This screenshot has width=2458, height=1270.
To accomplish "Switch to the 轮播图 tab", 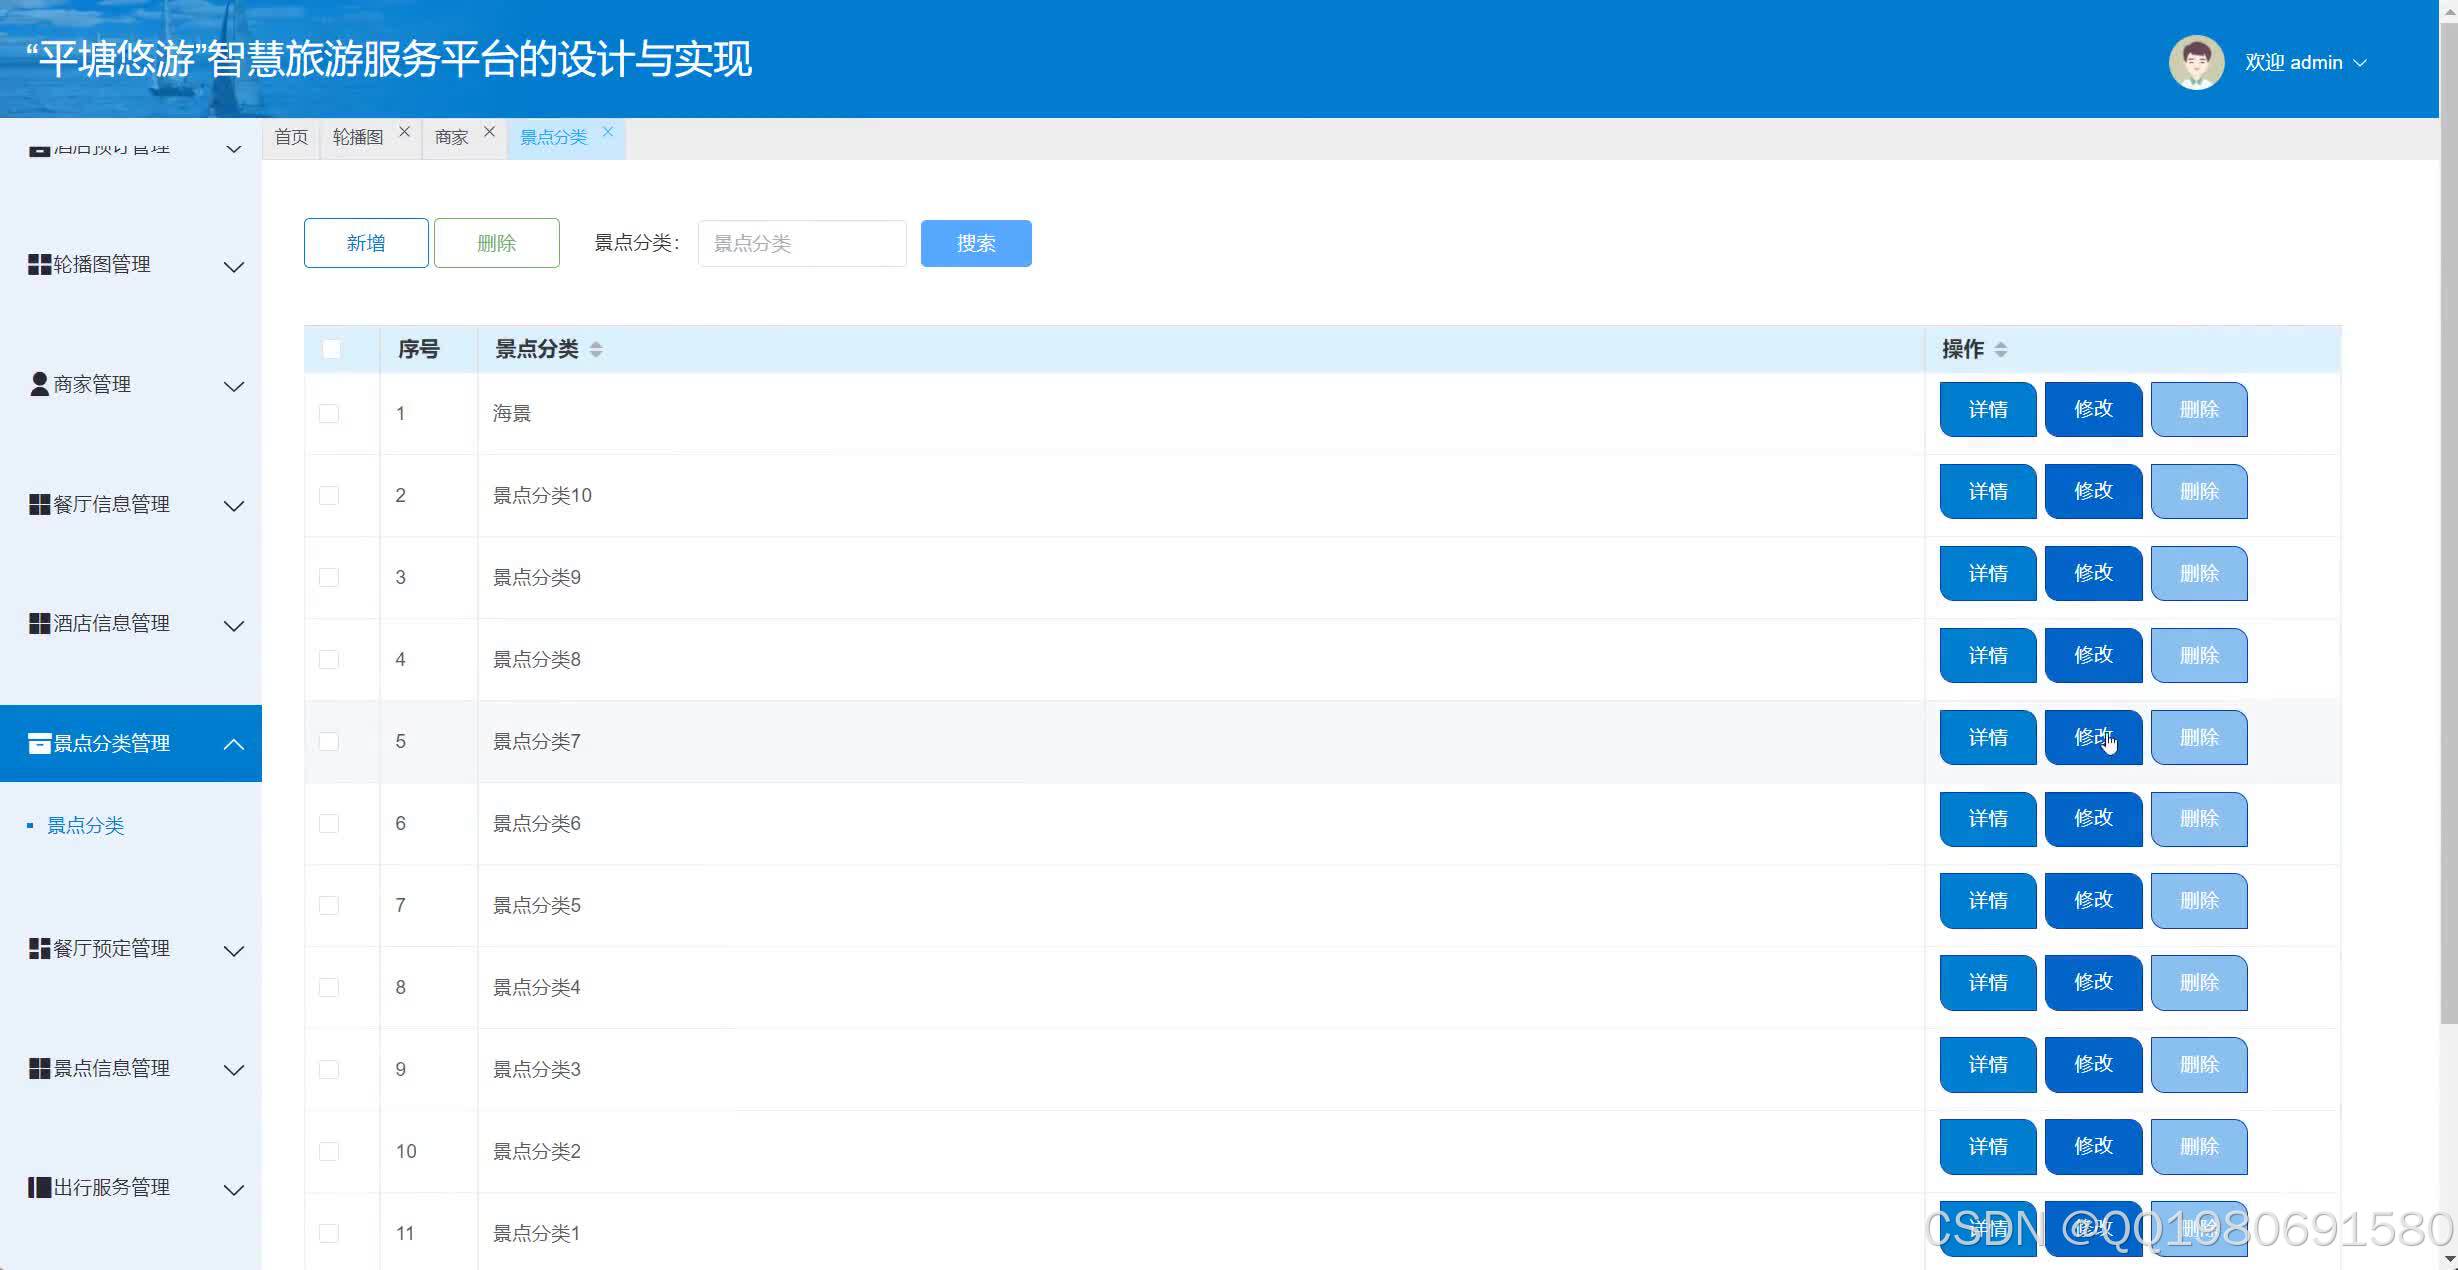I will (x=358, y=137).
